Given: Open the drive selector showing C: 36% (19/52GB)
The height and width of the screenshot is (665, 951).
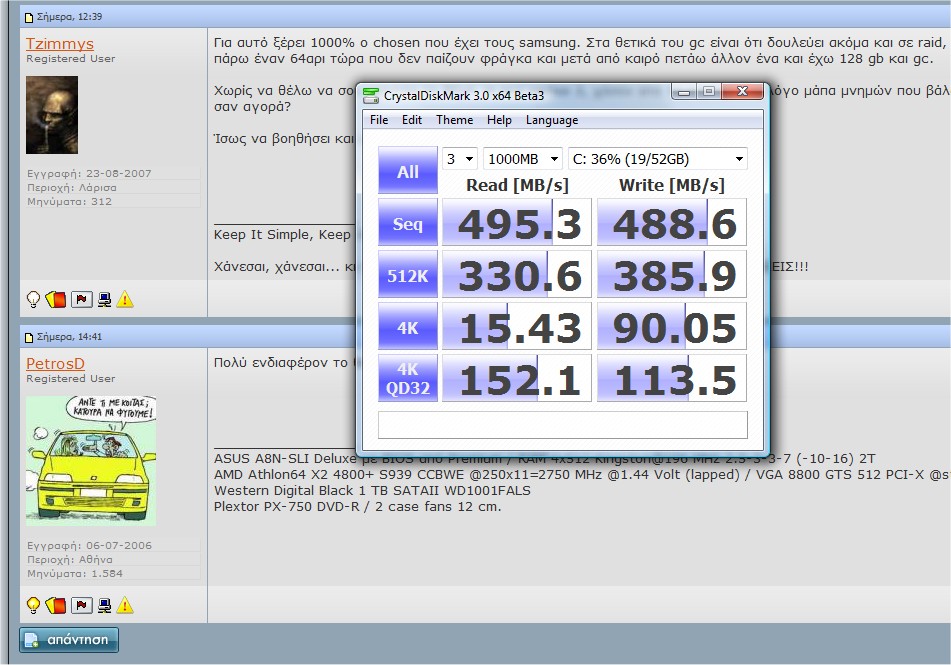Looking at the screenshot, I should (657, 159).
